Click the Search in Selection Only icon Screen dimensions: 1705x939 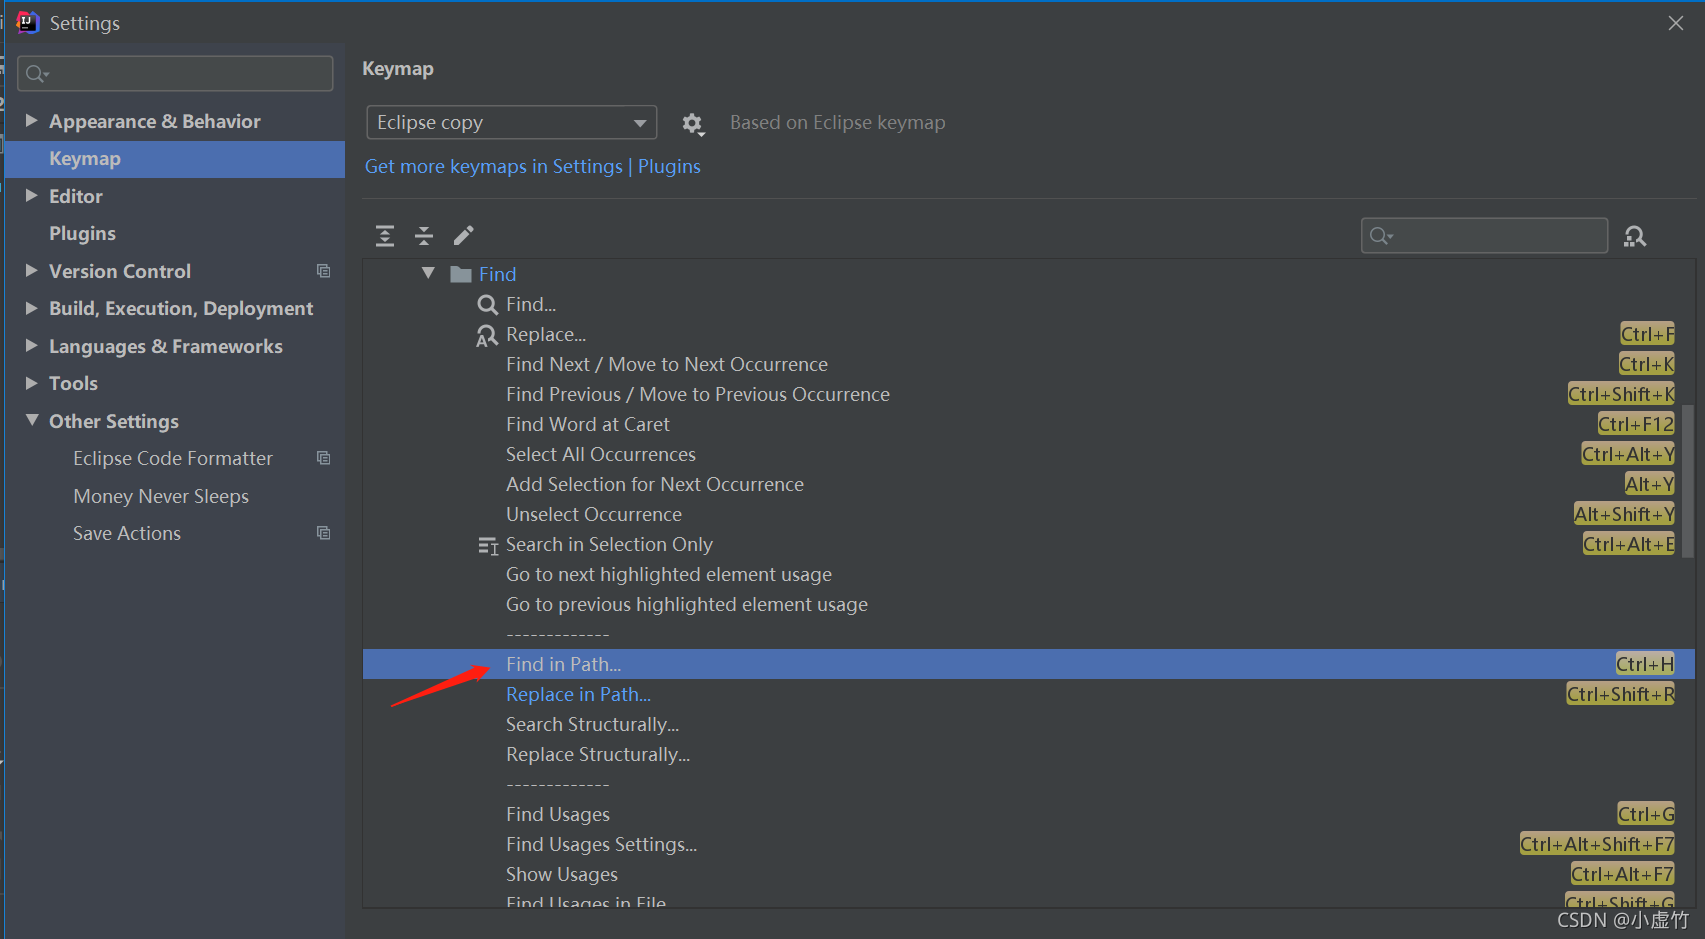pyautogui.click(x=488, y=545)
